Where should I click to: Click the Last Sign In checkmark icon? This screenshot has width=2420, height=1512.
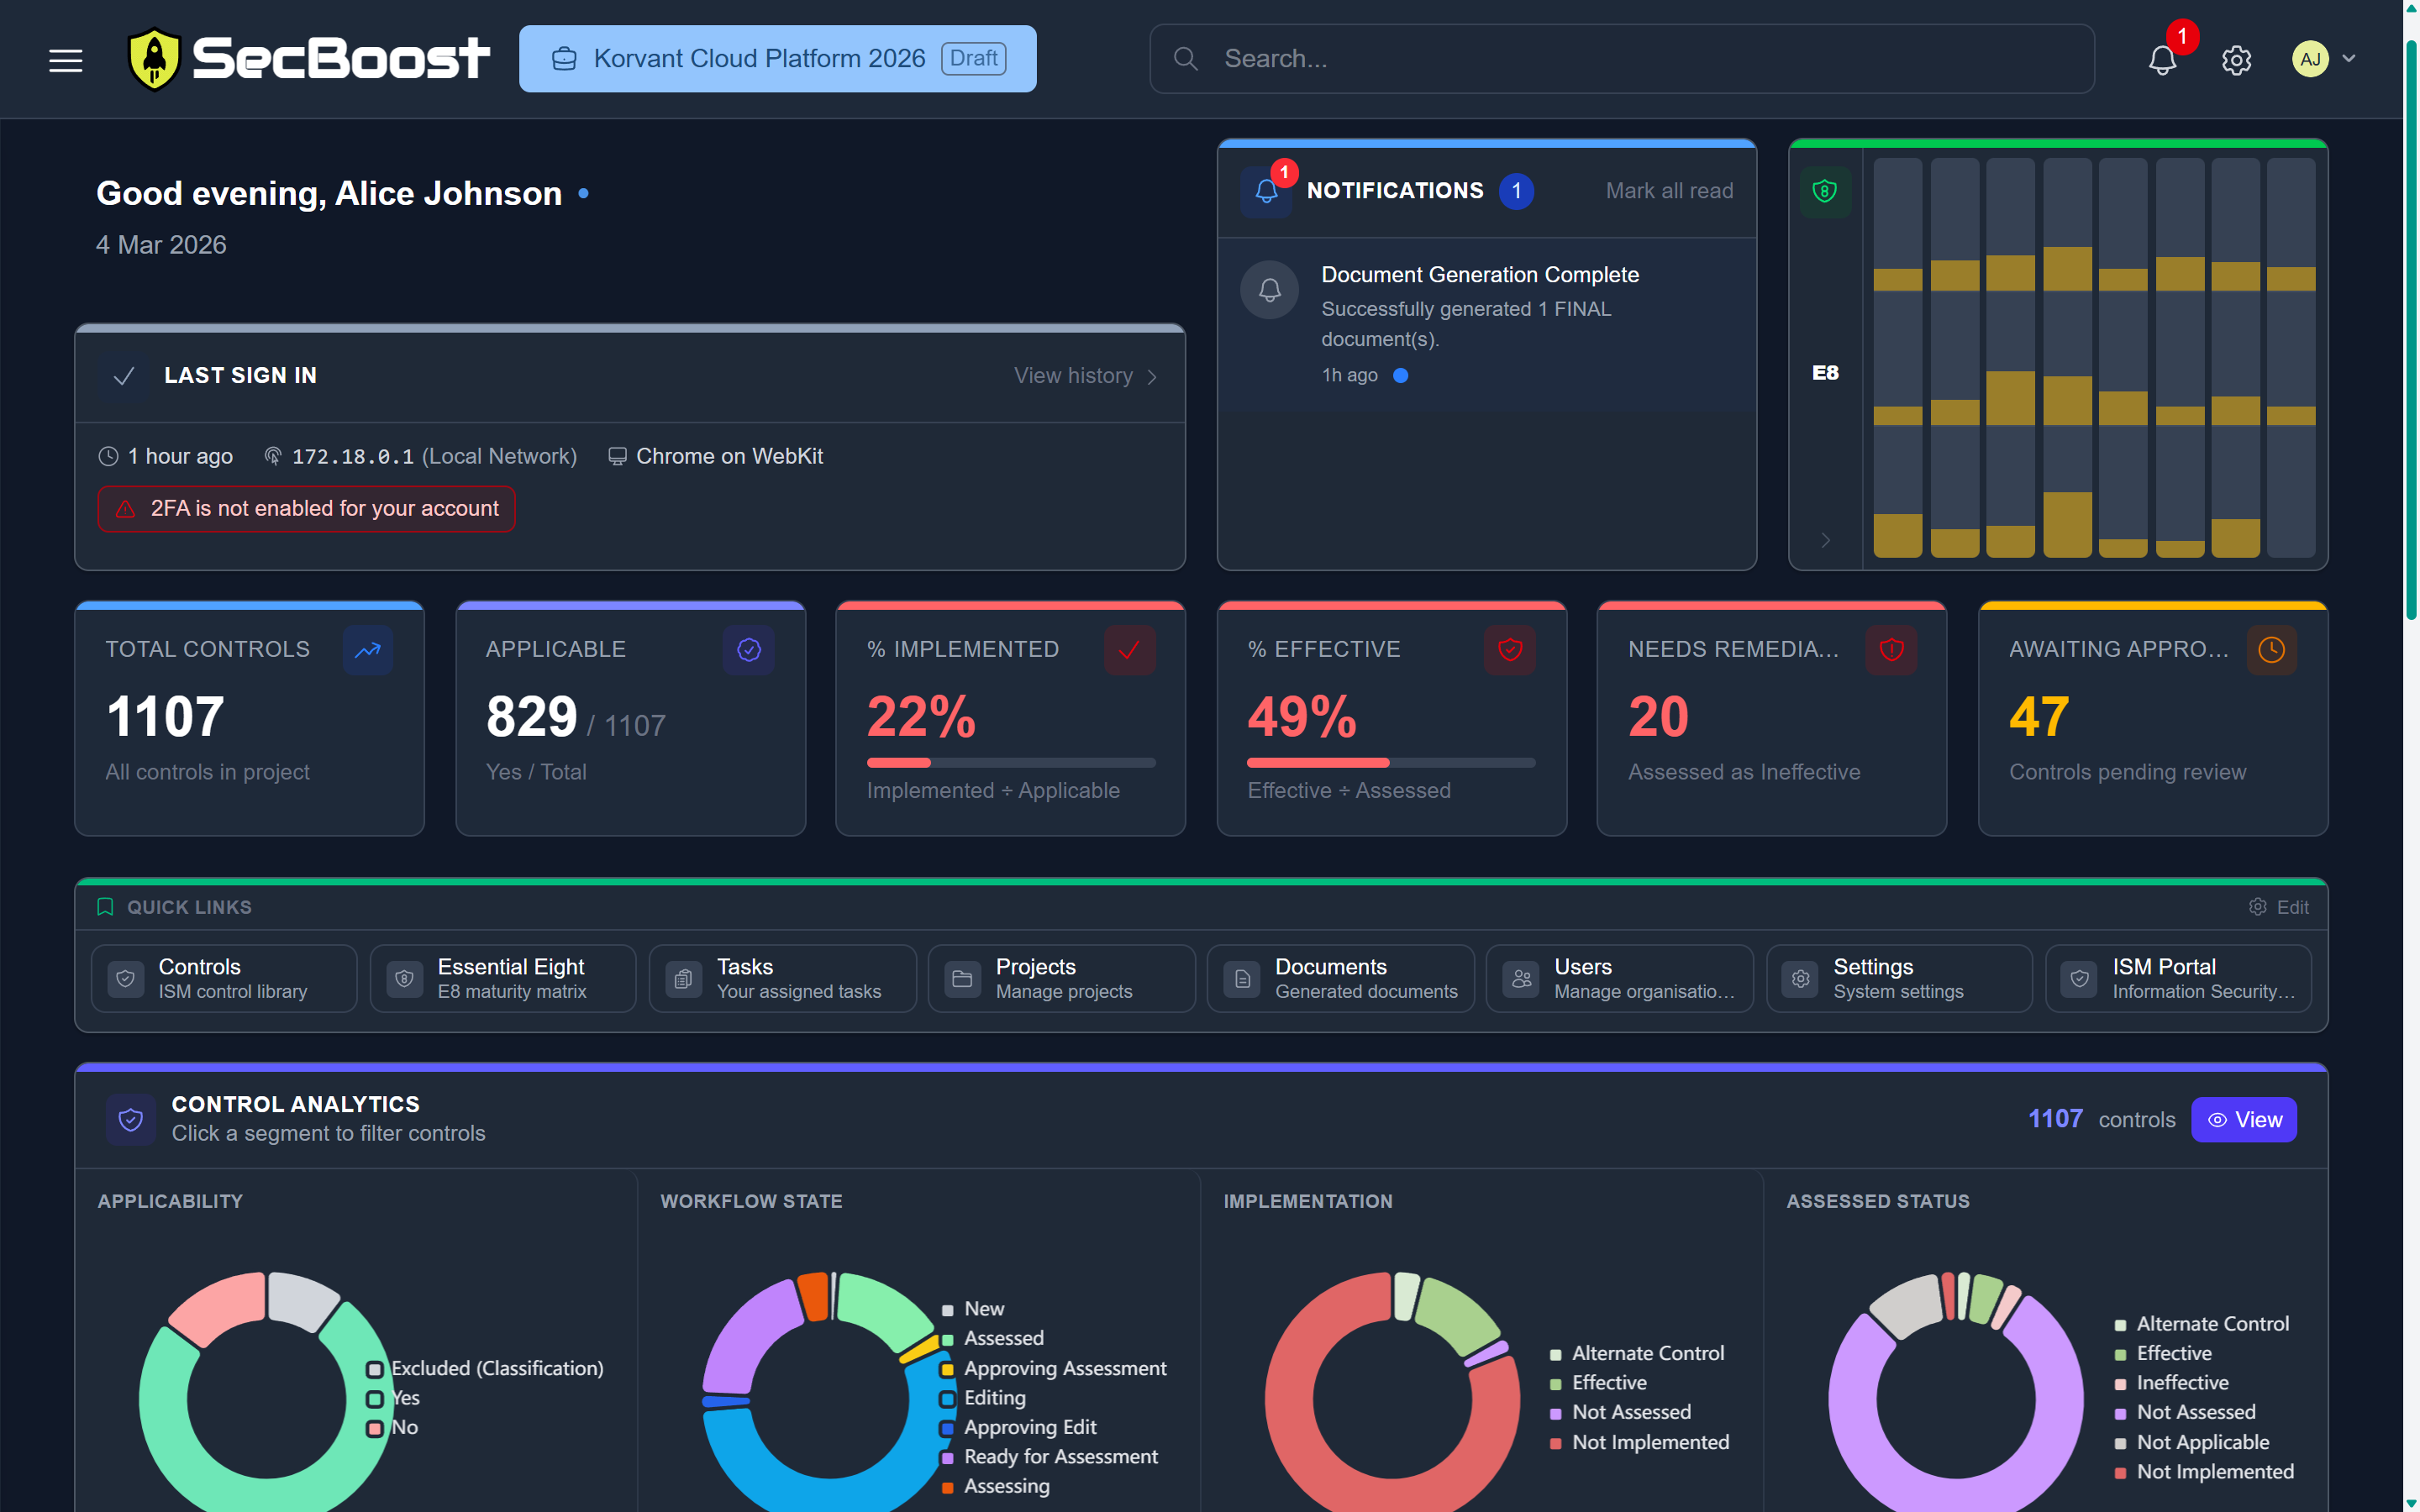point(124,376)
